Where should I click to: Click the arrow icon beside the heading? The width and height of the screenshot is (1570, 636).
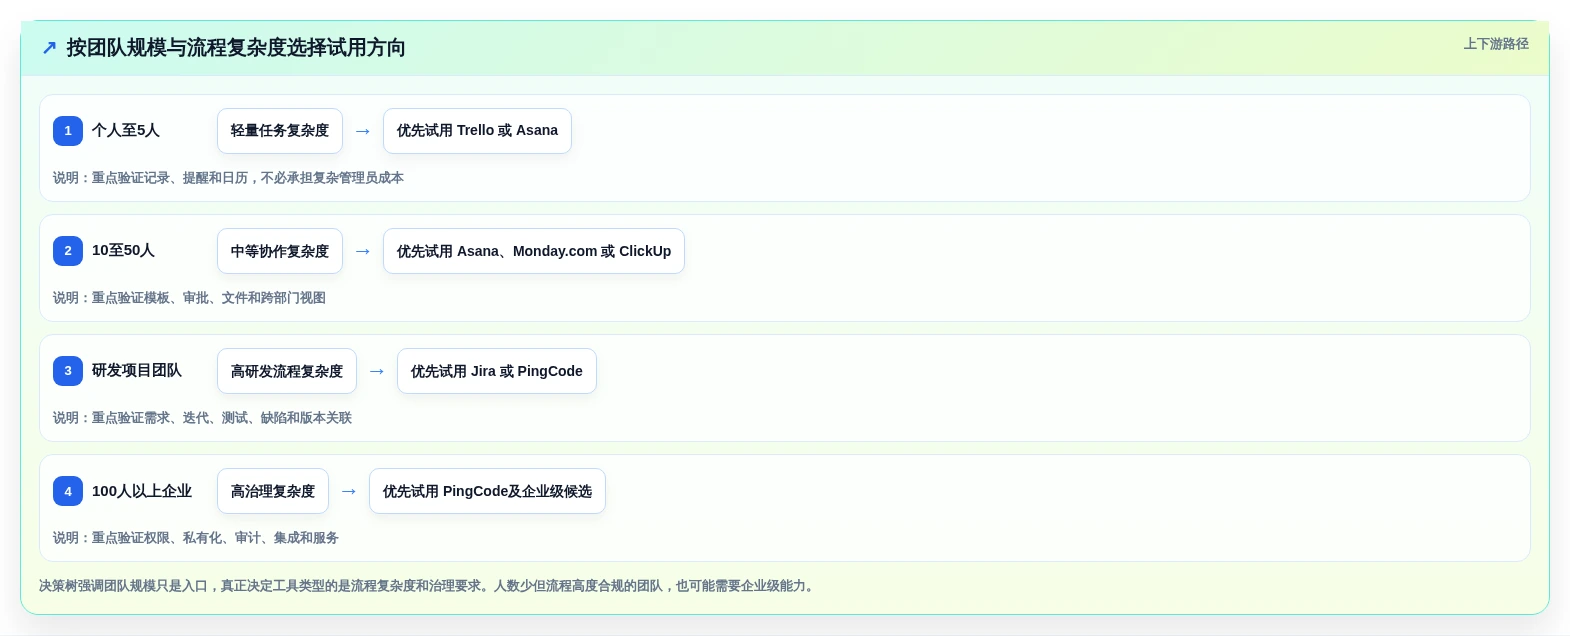pos(49,48)
